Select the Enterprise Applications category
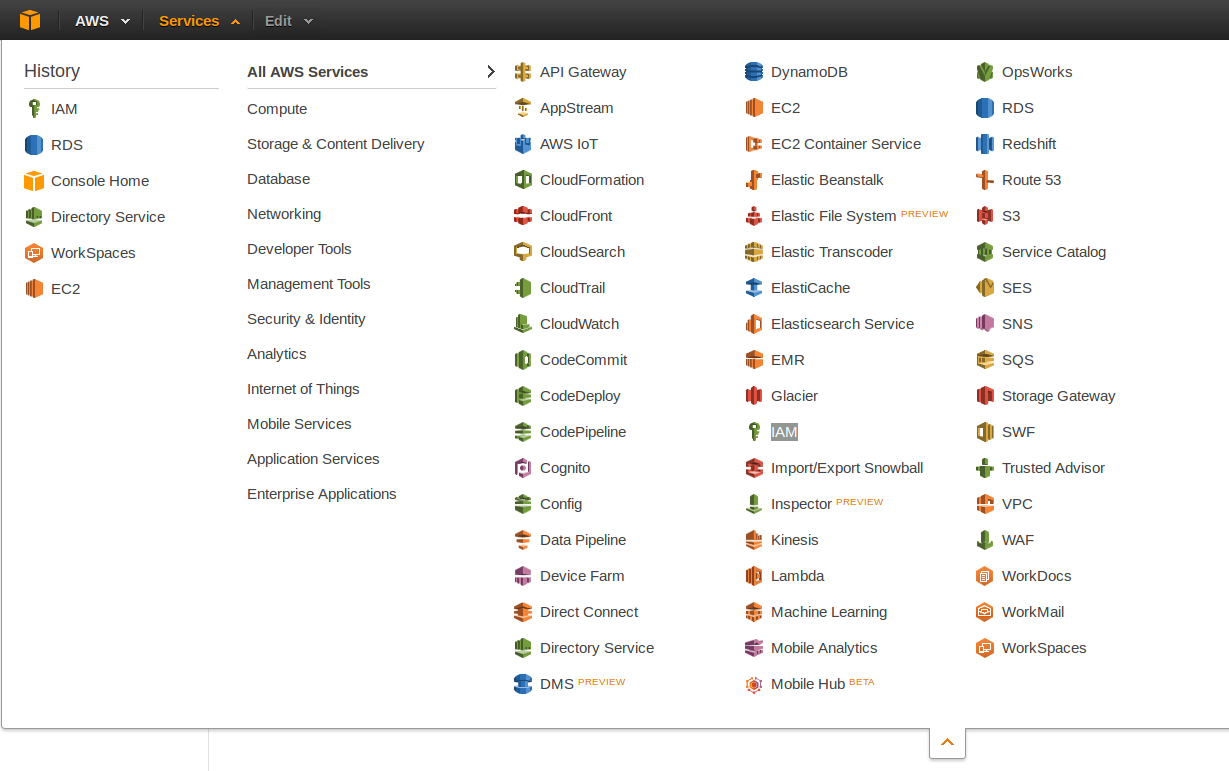Screen dimensions: 1229x771 (x=322, y=494)
